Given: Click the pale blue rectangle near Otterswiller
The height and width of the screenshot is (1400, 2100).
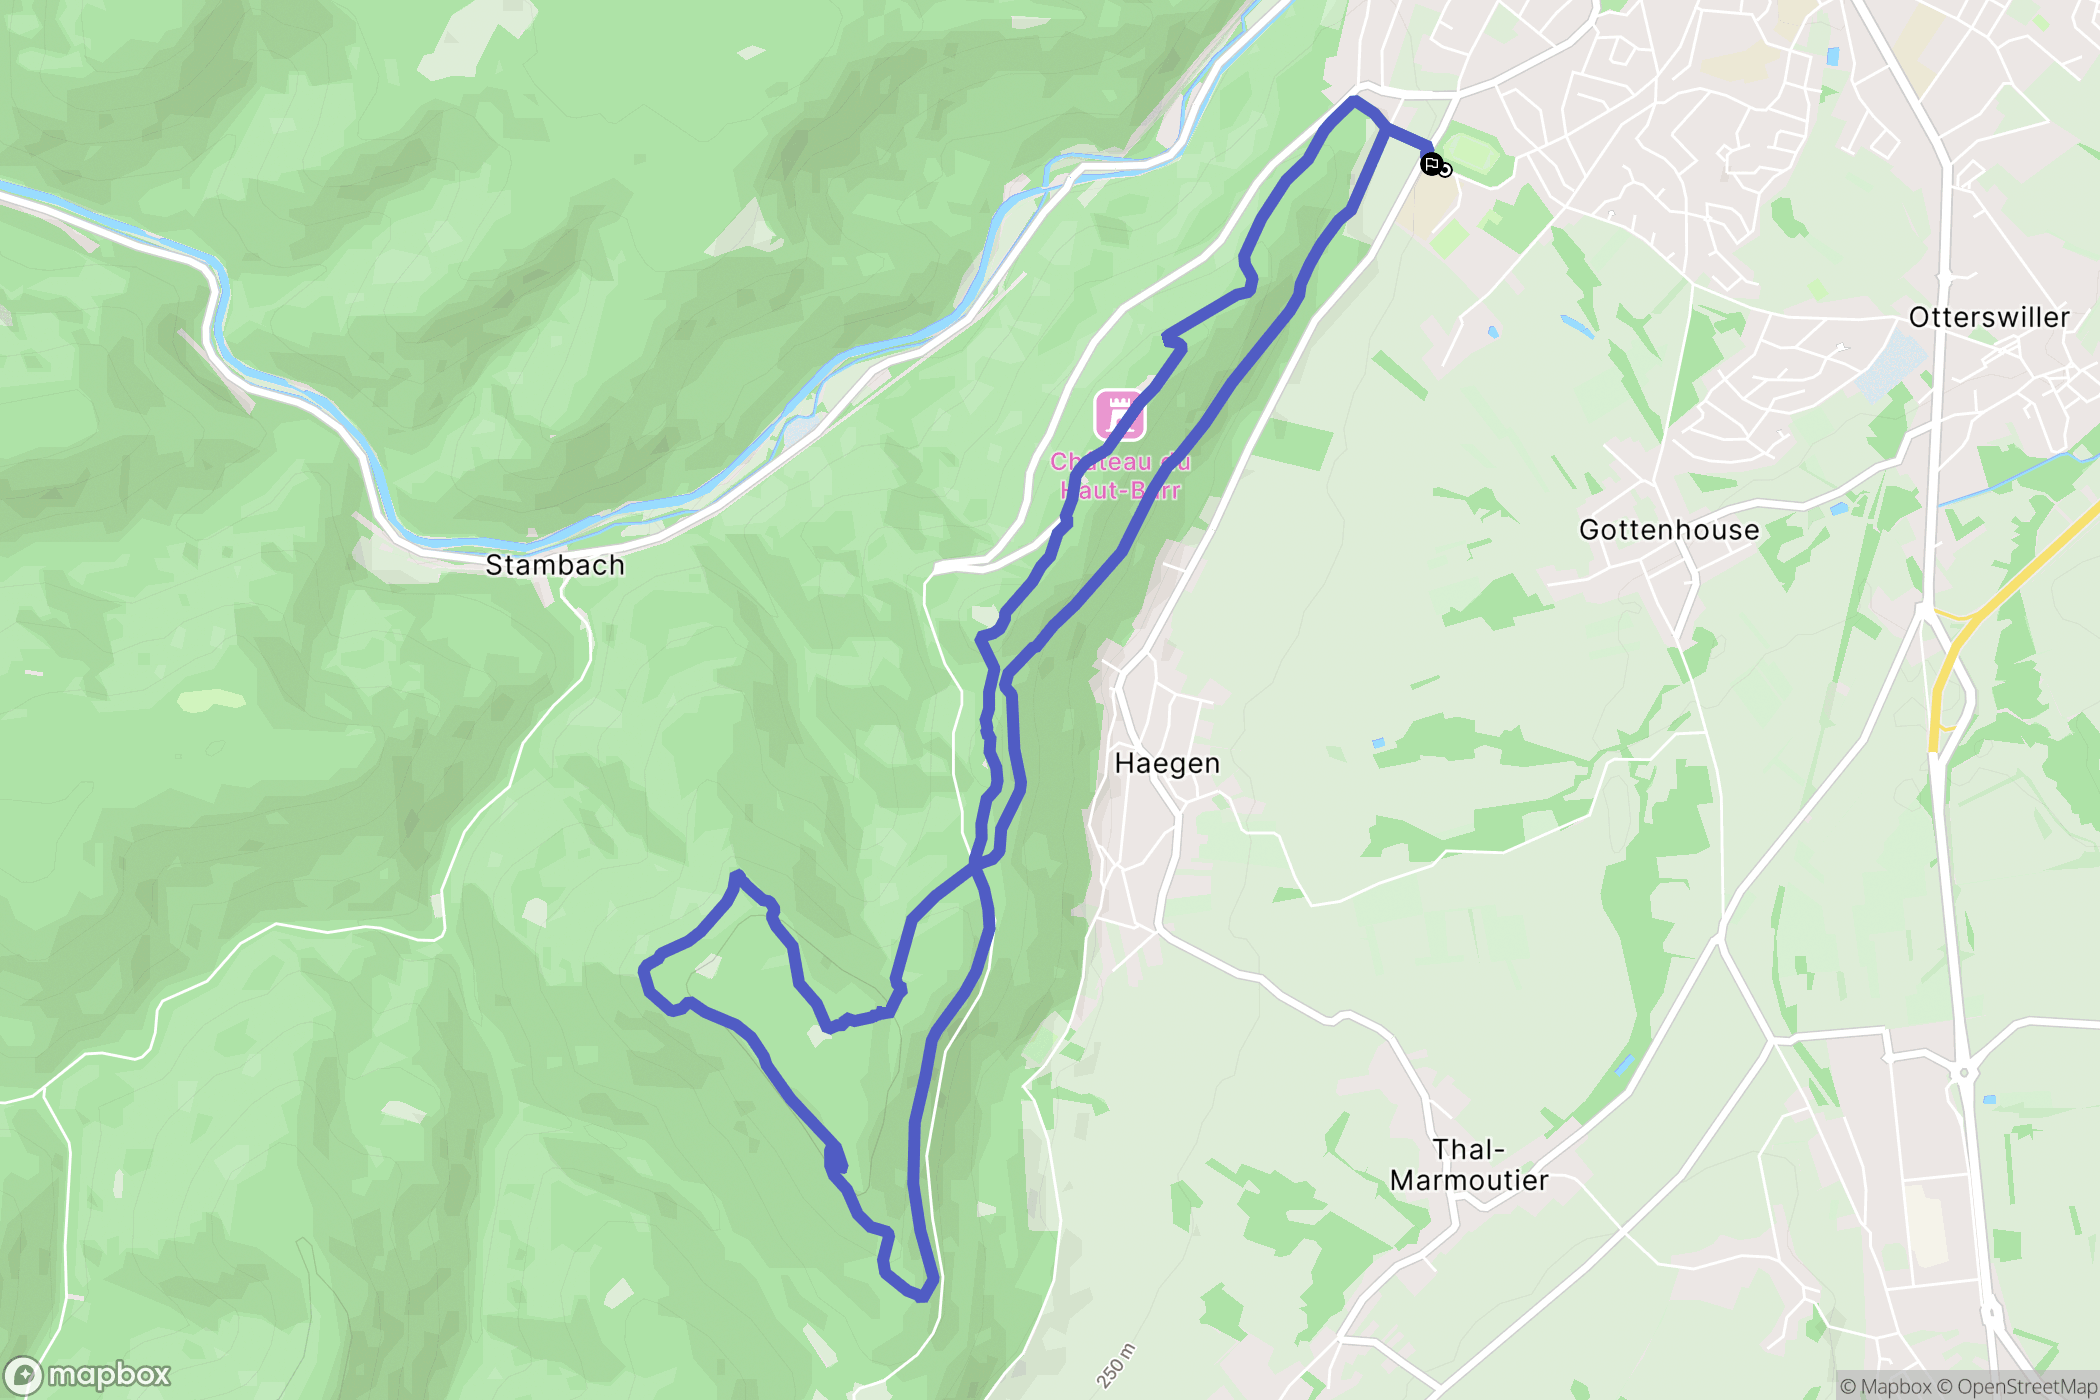Looking at the screenshot, I should [x=1892, y=364].
